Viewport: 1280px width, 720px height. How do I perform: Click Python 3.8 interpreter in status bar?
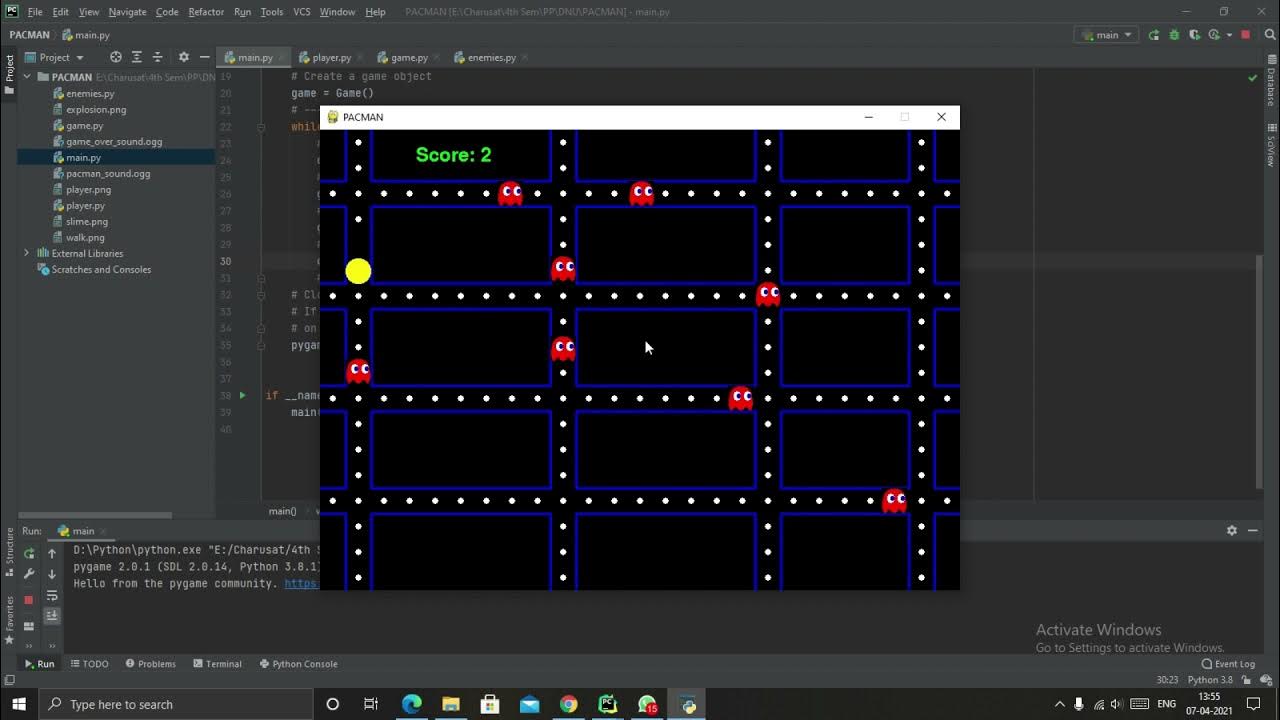[x=1210, y=680]
